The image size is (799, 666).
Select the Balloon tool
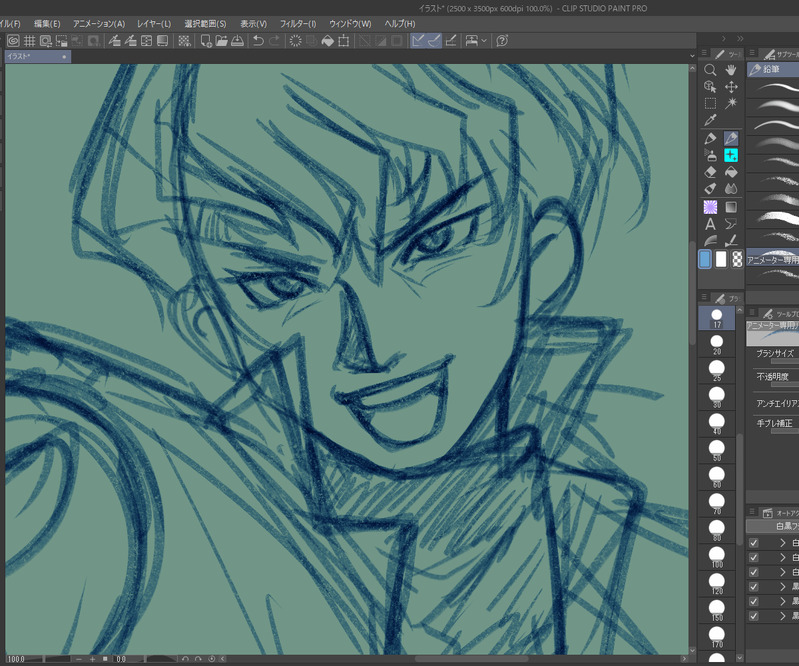click(x=731, y=224)
